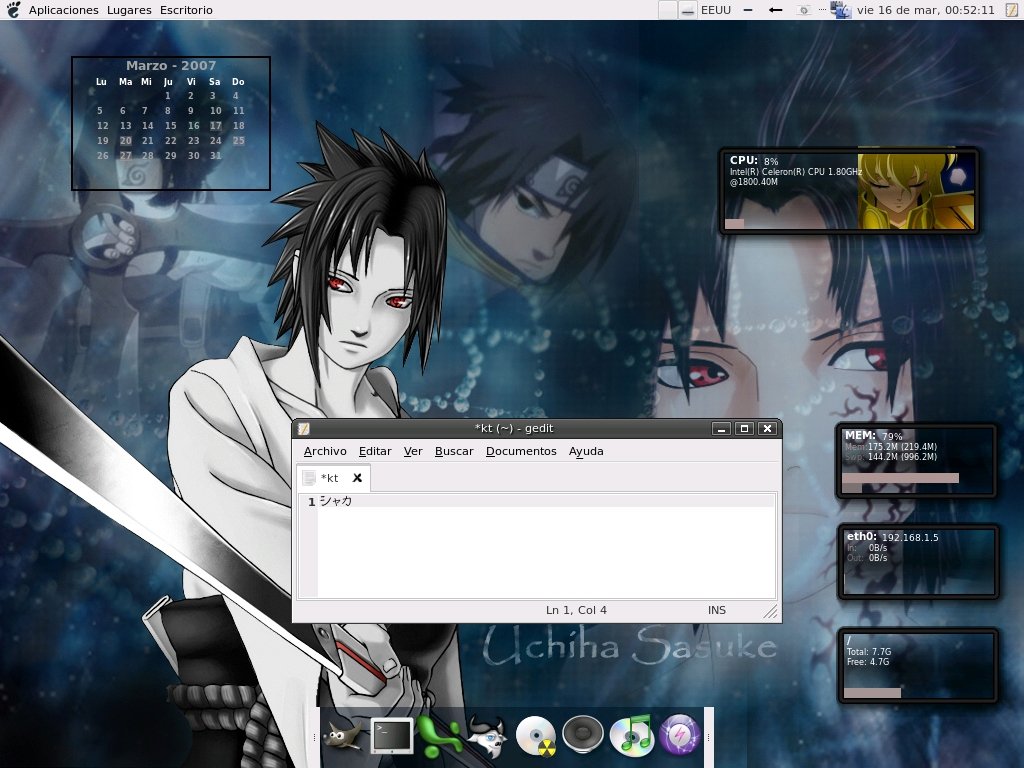This screenshot has height=768, width=1024.
Task: Click the dock's left drag handle
Action: tap(314, 738)
